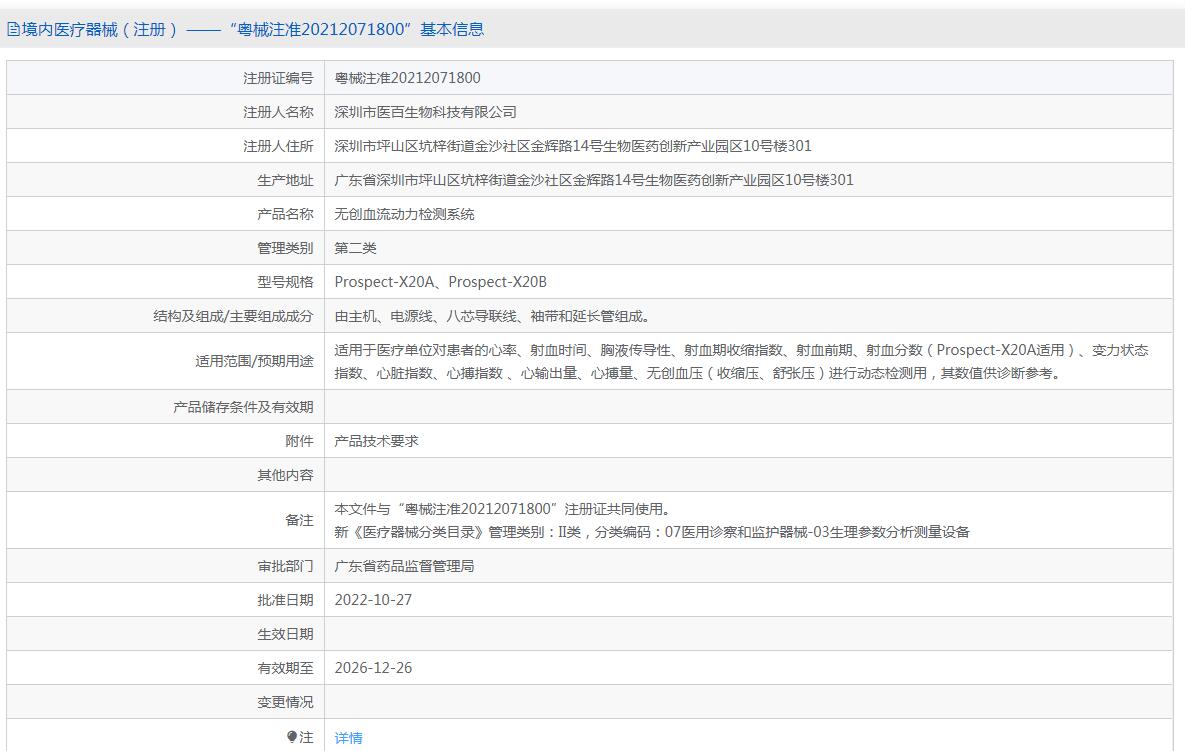1185x751 pixels.
Task: Click the registrant address value in 注册人住所 row
Action: coord(572,146)
